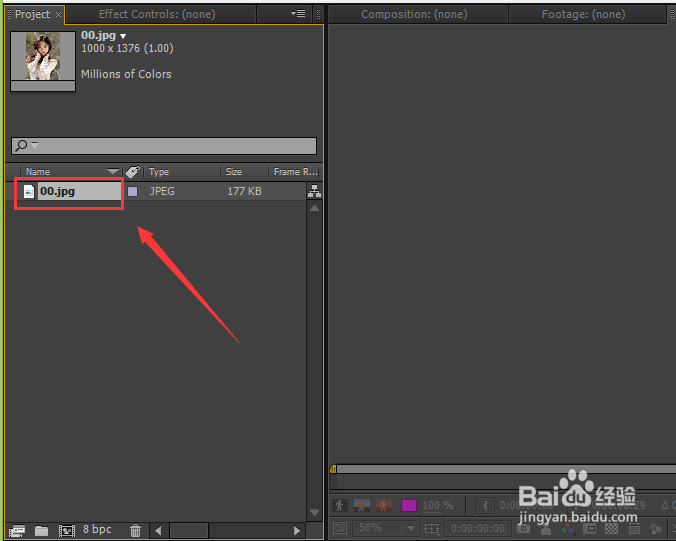676x541 pixels.
Task: Click the Name column sort arrow
Action: pyautogui.click(x=113, y=172)
